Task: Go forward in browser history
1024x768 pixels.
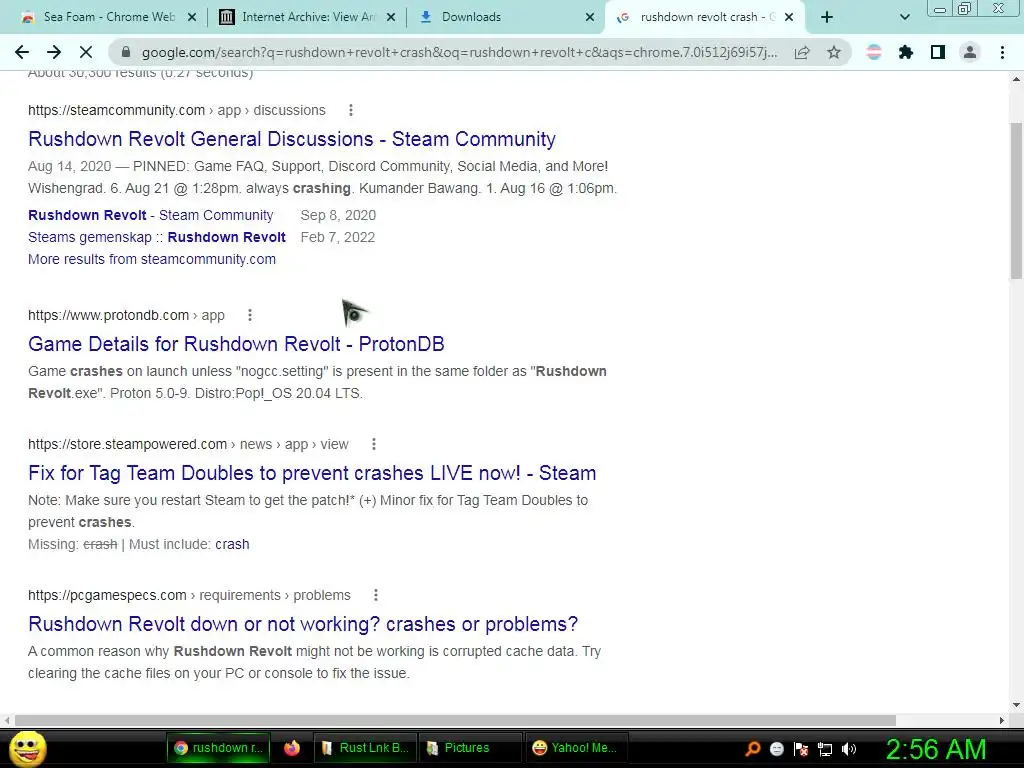Action: [54, 52]
